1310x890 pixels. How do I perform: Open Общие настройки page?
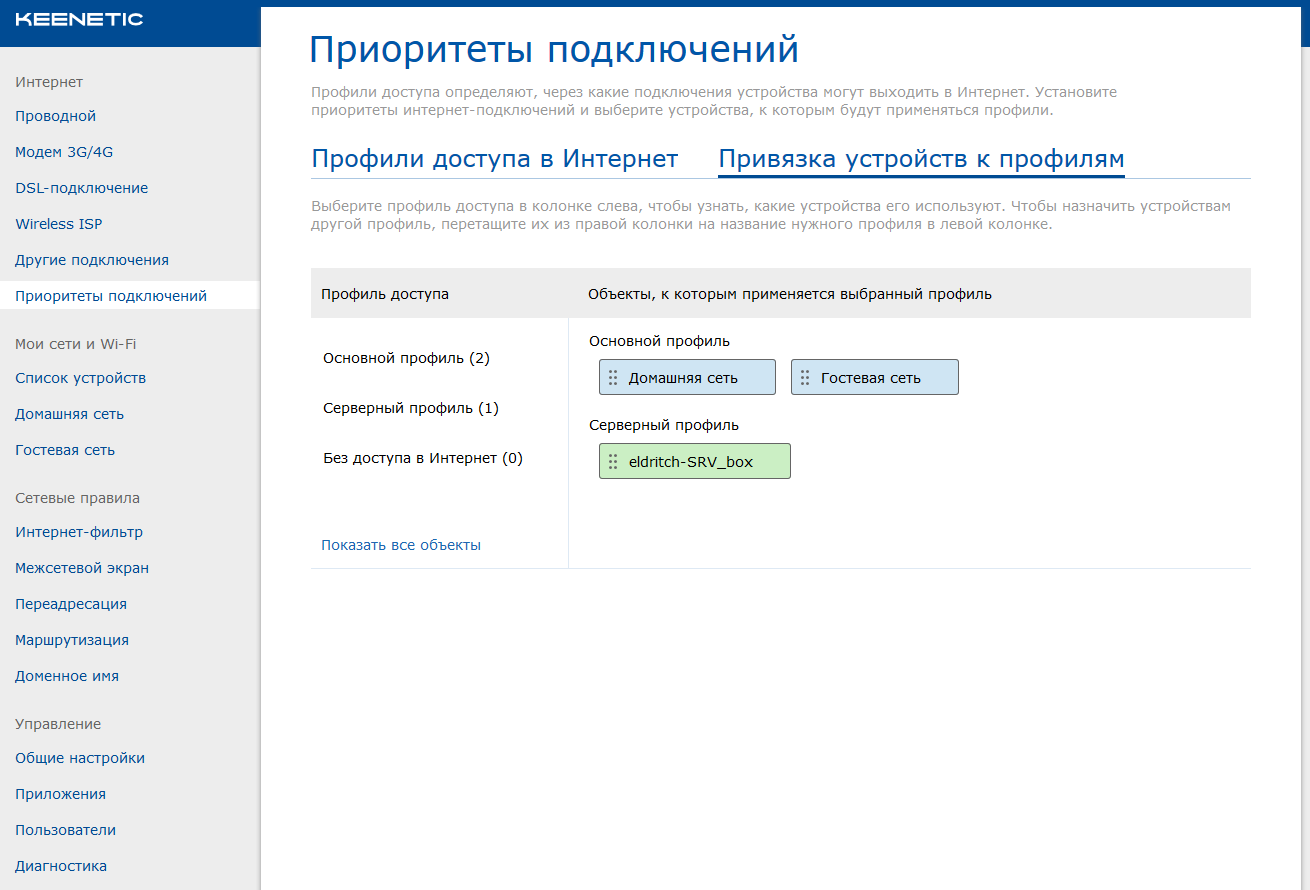point(80,758)
